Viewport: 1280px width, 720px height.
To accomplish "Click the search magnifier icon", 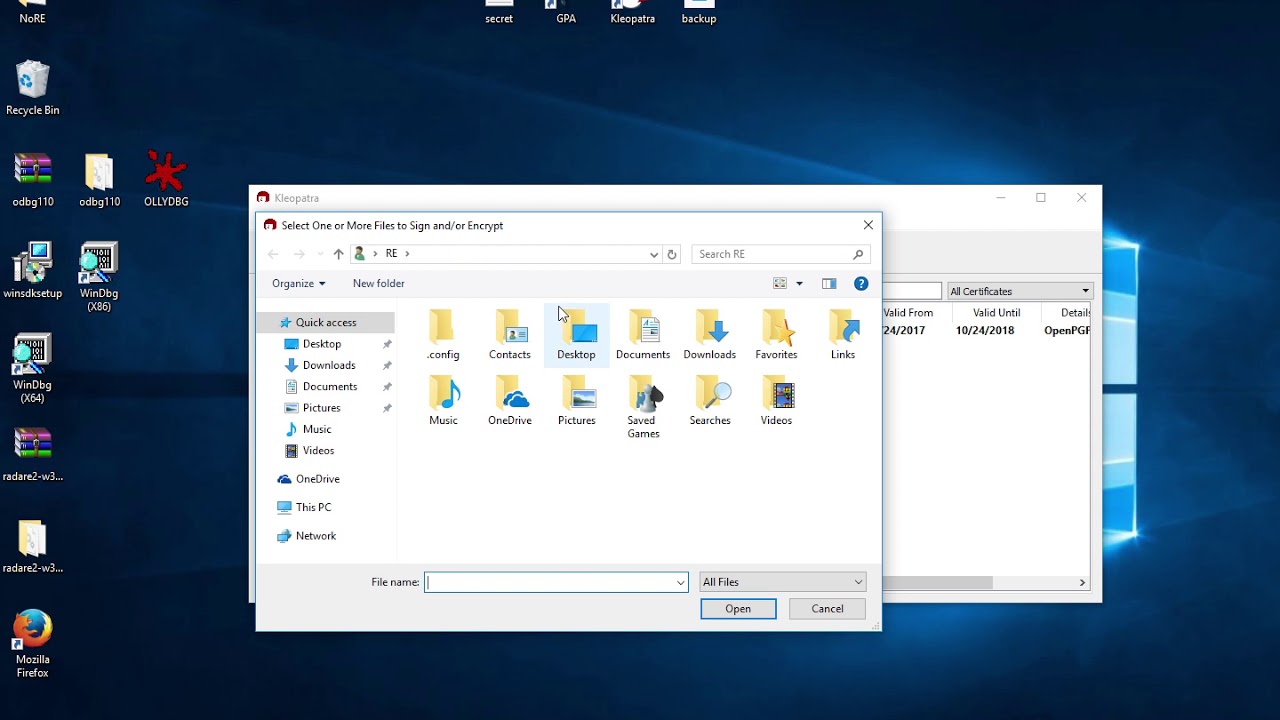I will click(858, 254).
